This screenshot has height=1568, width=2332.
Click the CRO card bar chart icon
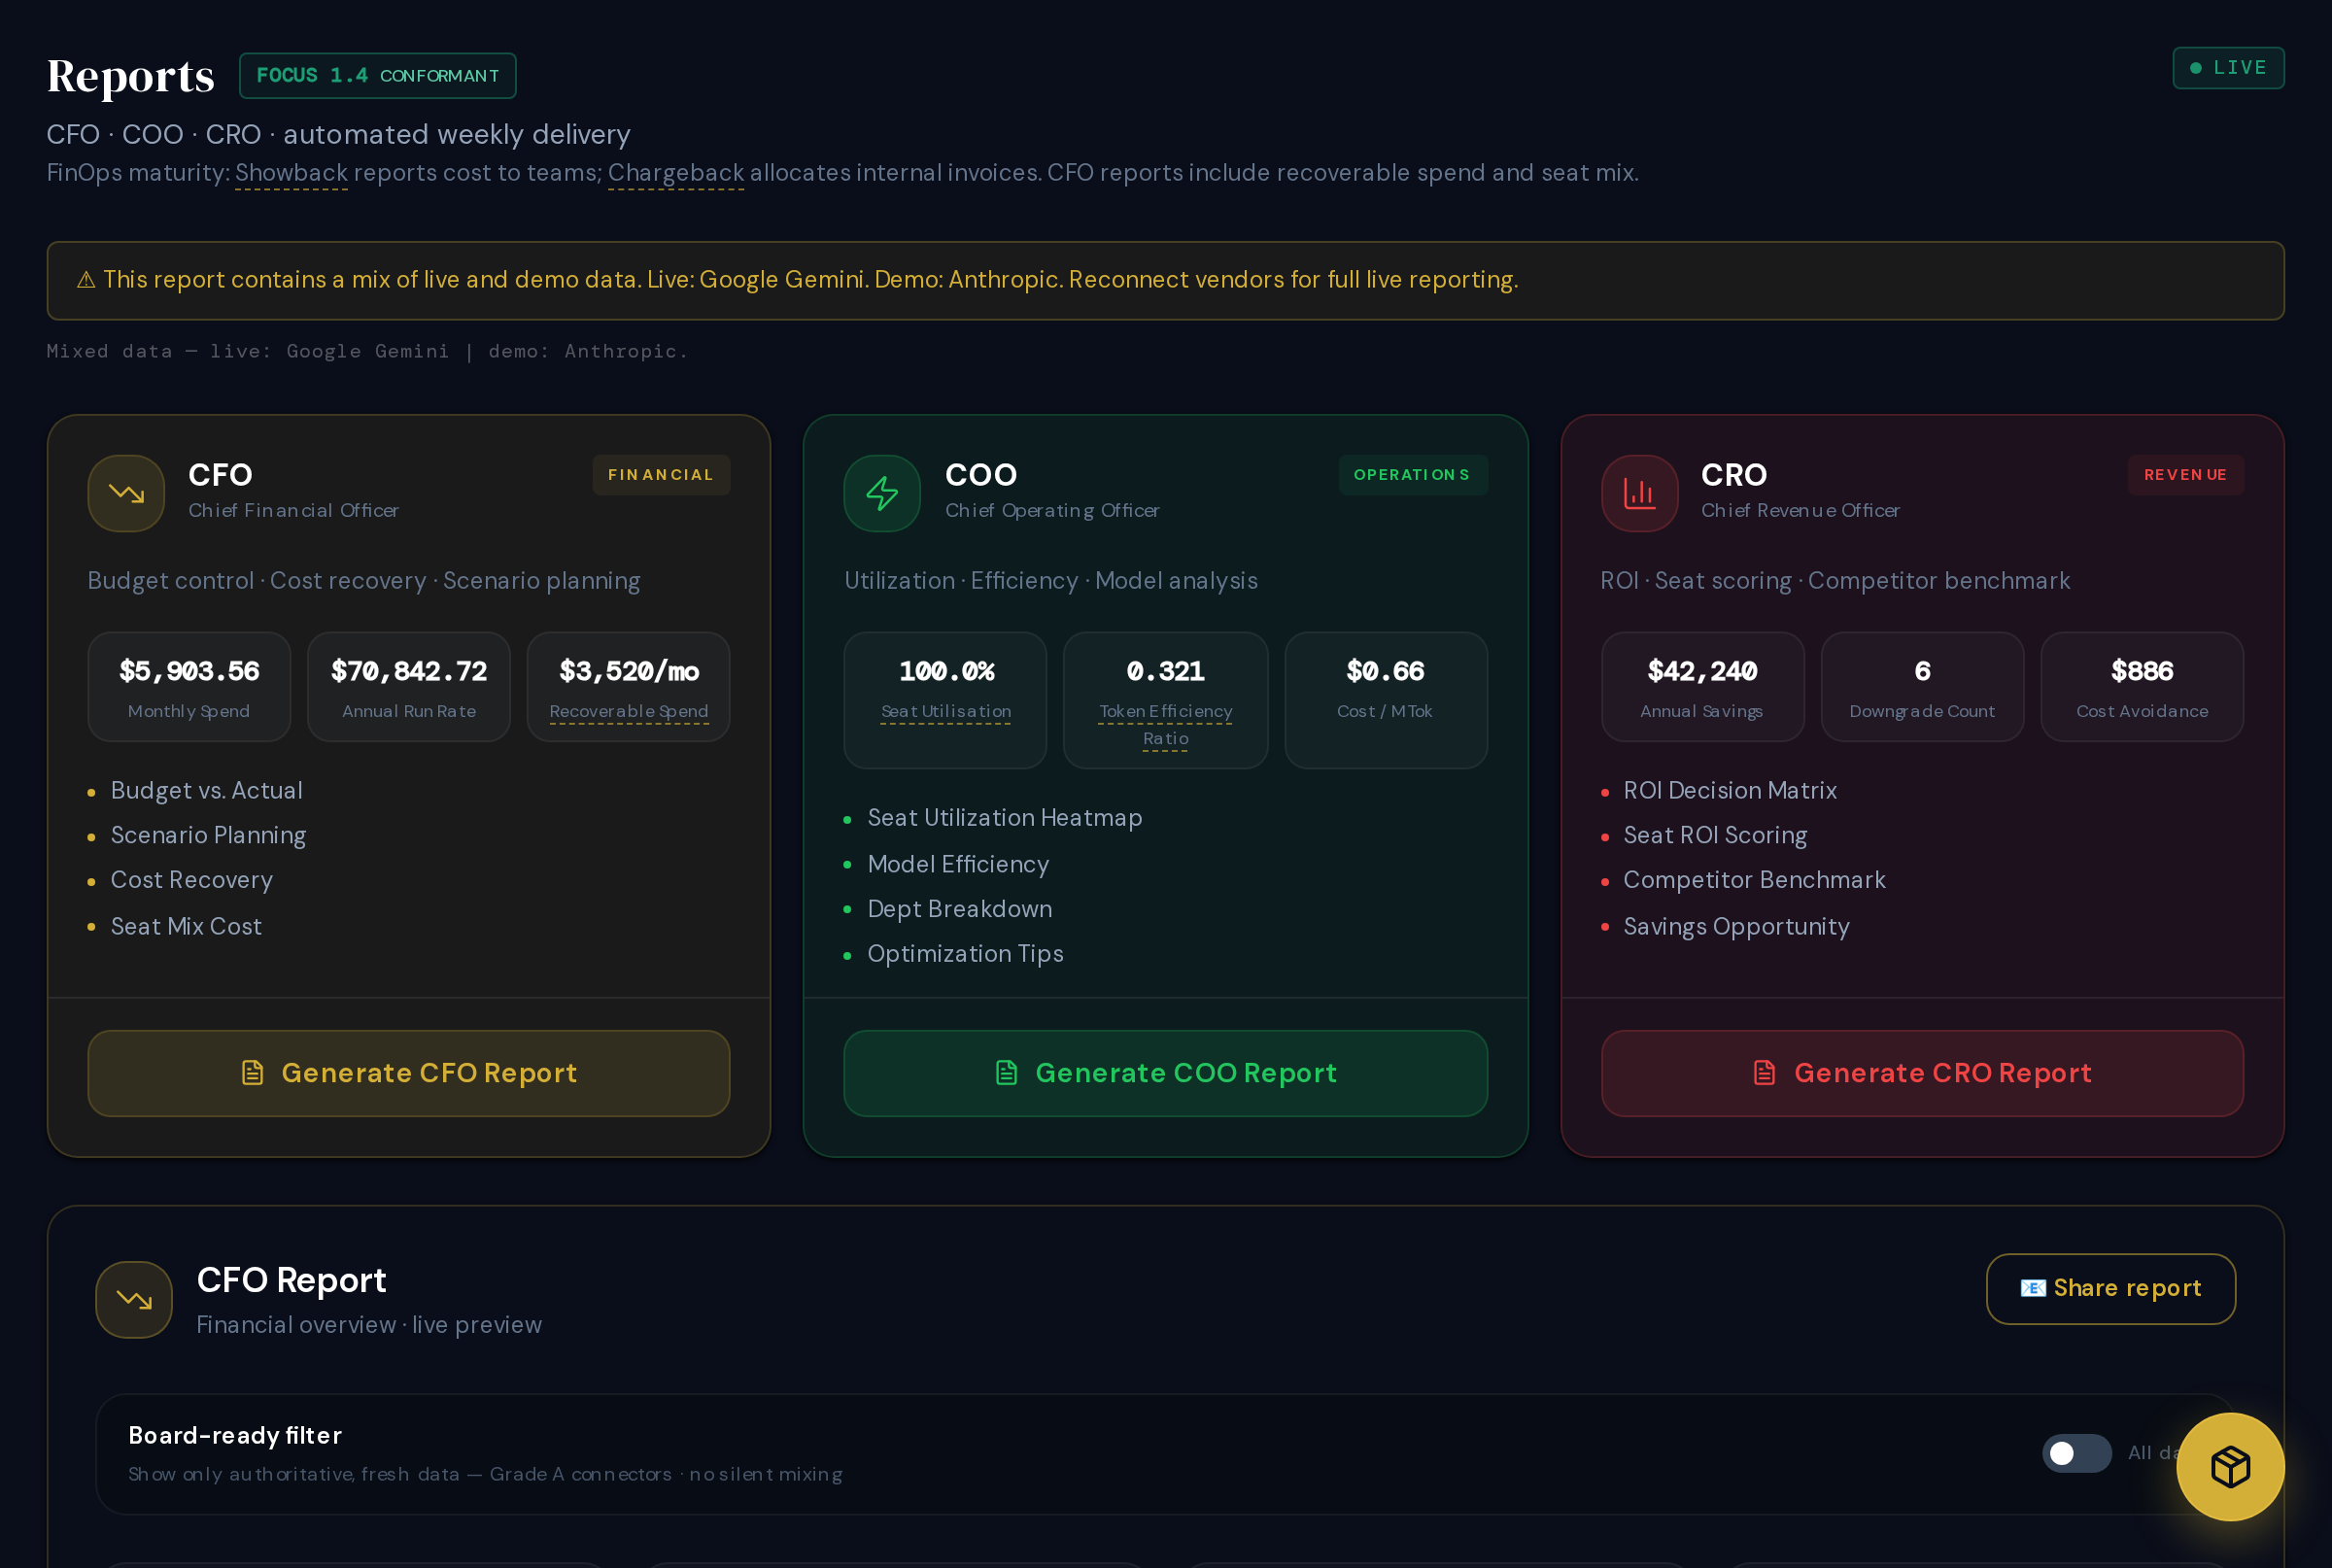click(1639, 493)
